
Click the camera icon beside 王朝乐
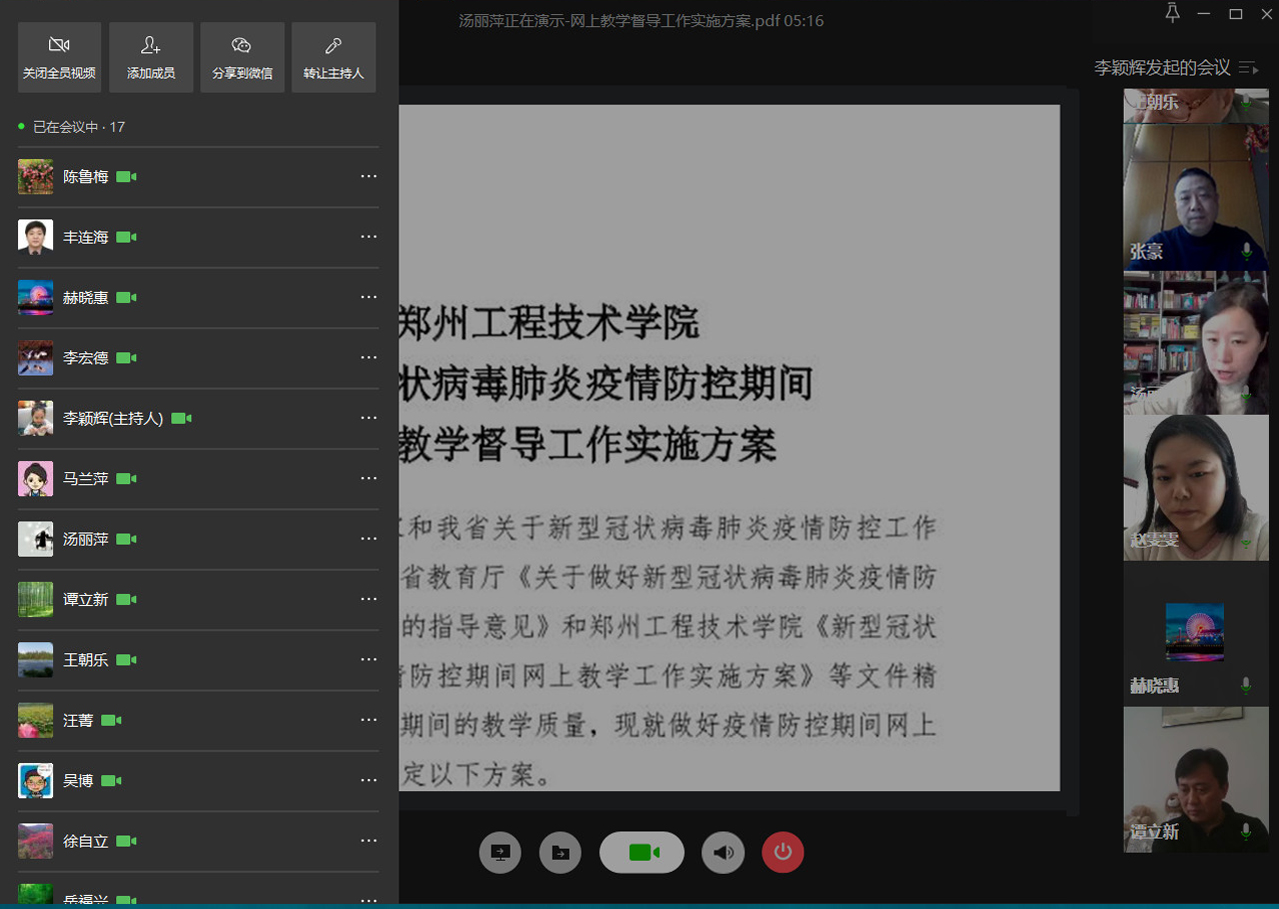coord(126,660)
